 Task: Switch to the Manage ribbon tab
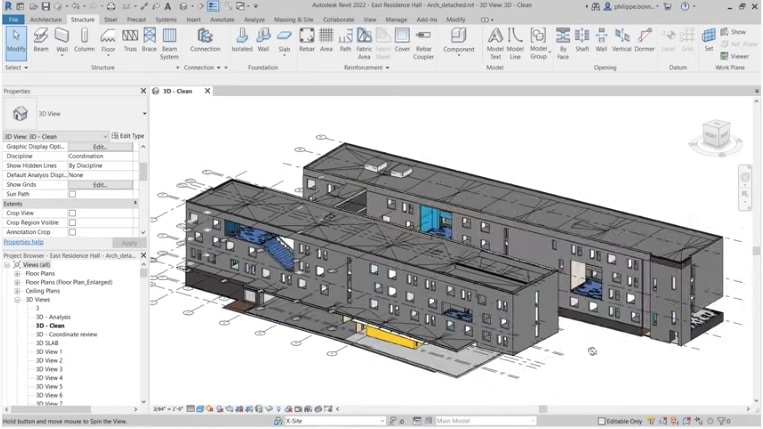396,19
